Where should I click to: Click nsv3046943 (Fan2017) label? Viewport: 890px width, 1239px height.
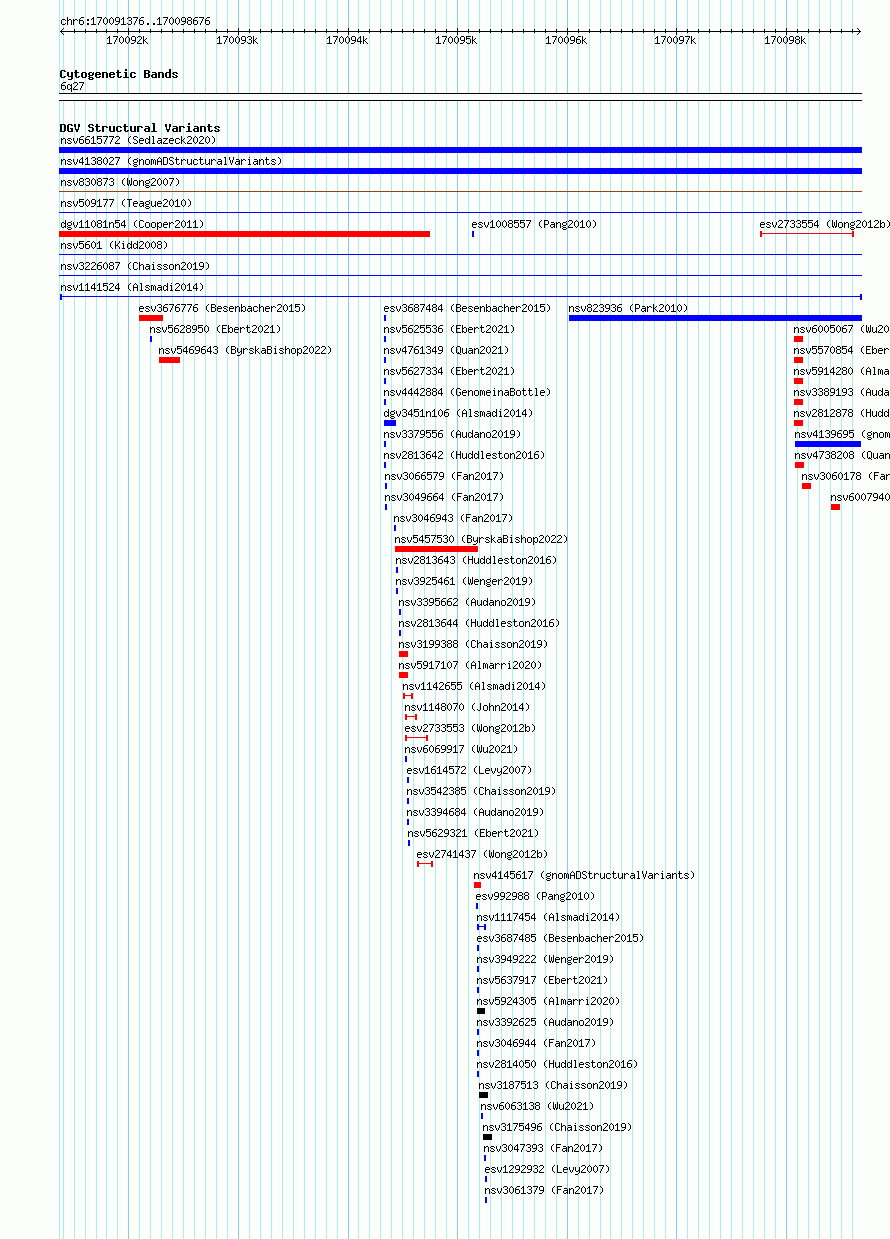[453, 518]
